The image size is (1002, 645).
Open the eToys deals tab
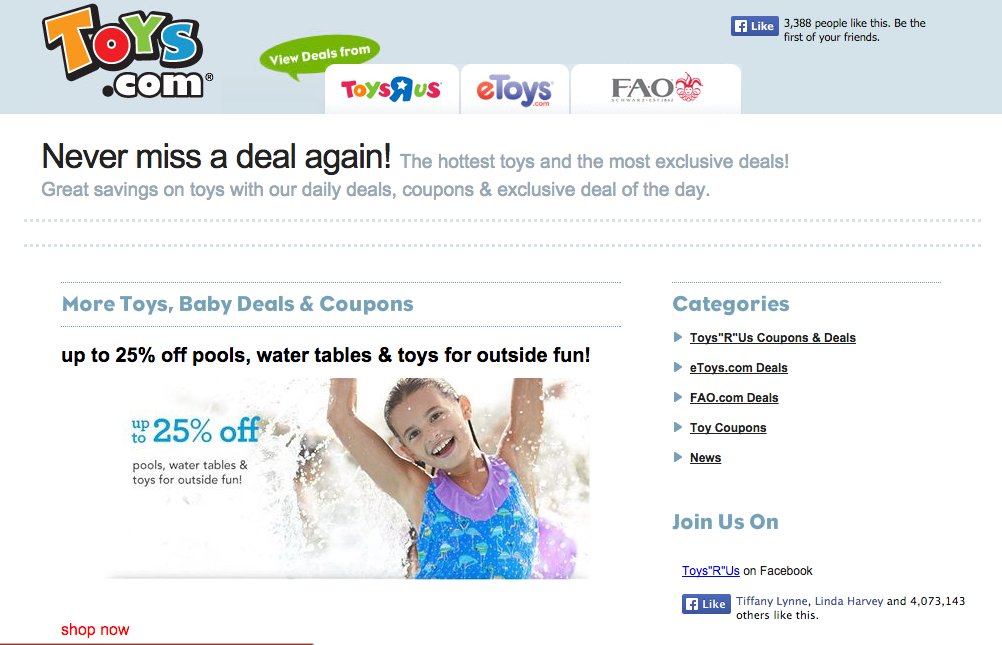[x=514, y=89]
